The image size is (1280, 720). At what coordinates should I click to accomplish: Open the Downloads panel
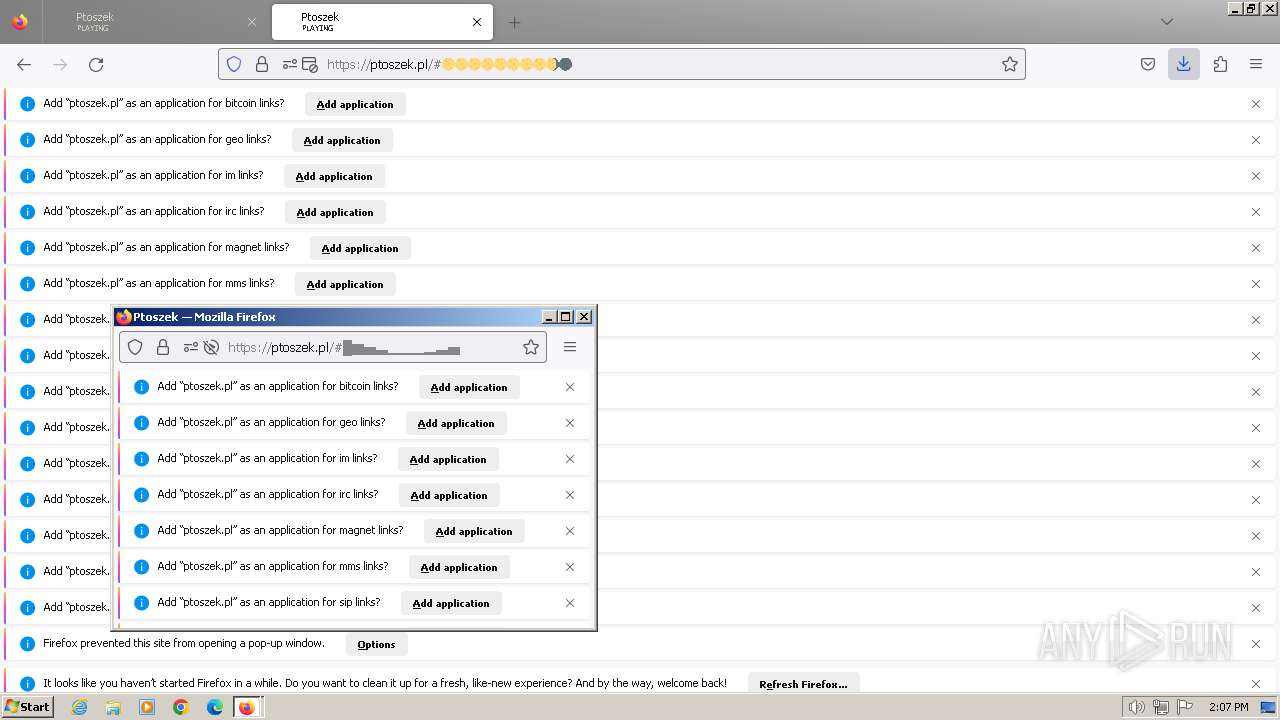pos(1184,64)
